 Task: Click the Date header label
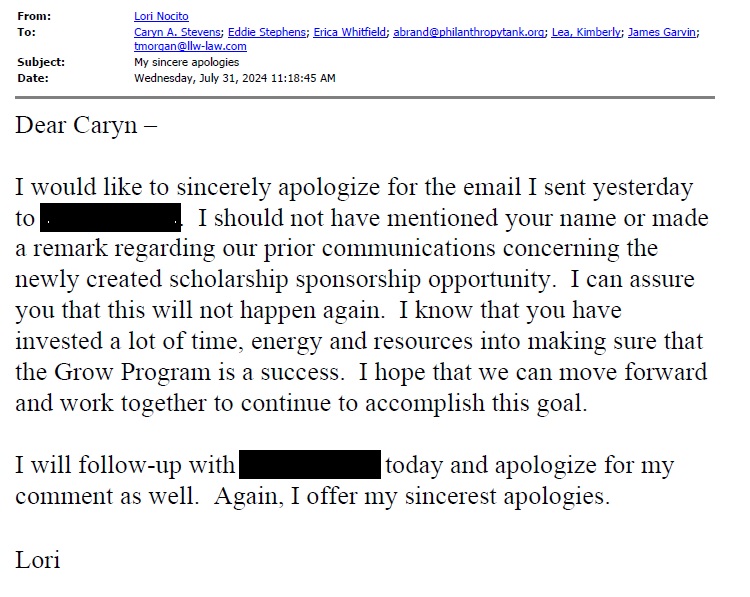pos(32,77)
